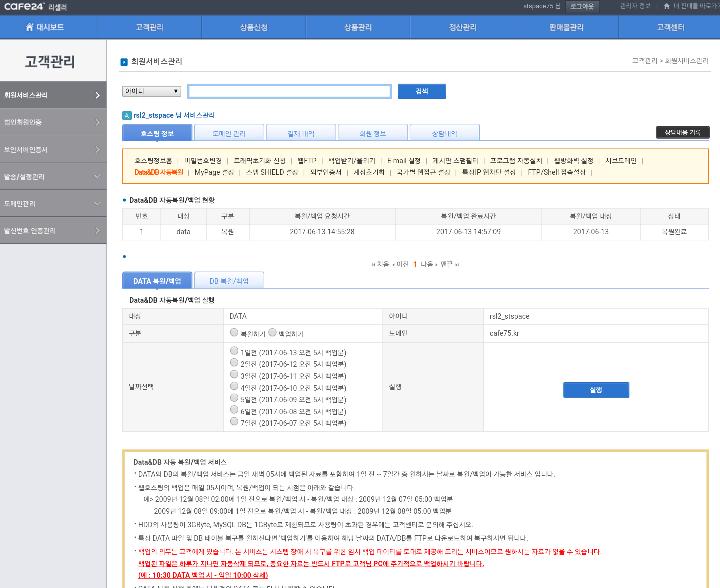Click the 로그아웃 button
This screenshot has height=588, width=720.
[x=582, y=6]
